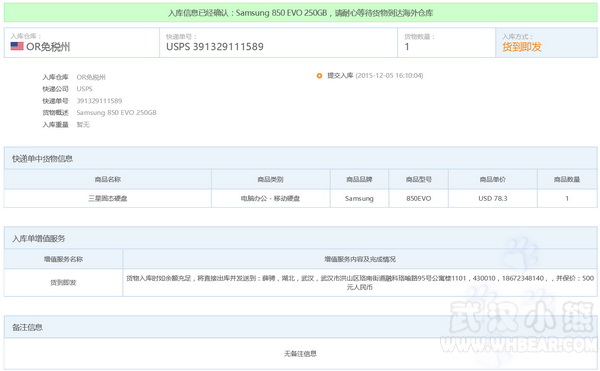Click the 无备注信息 text

300,354
